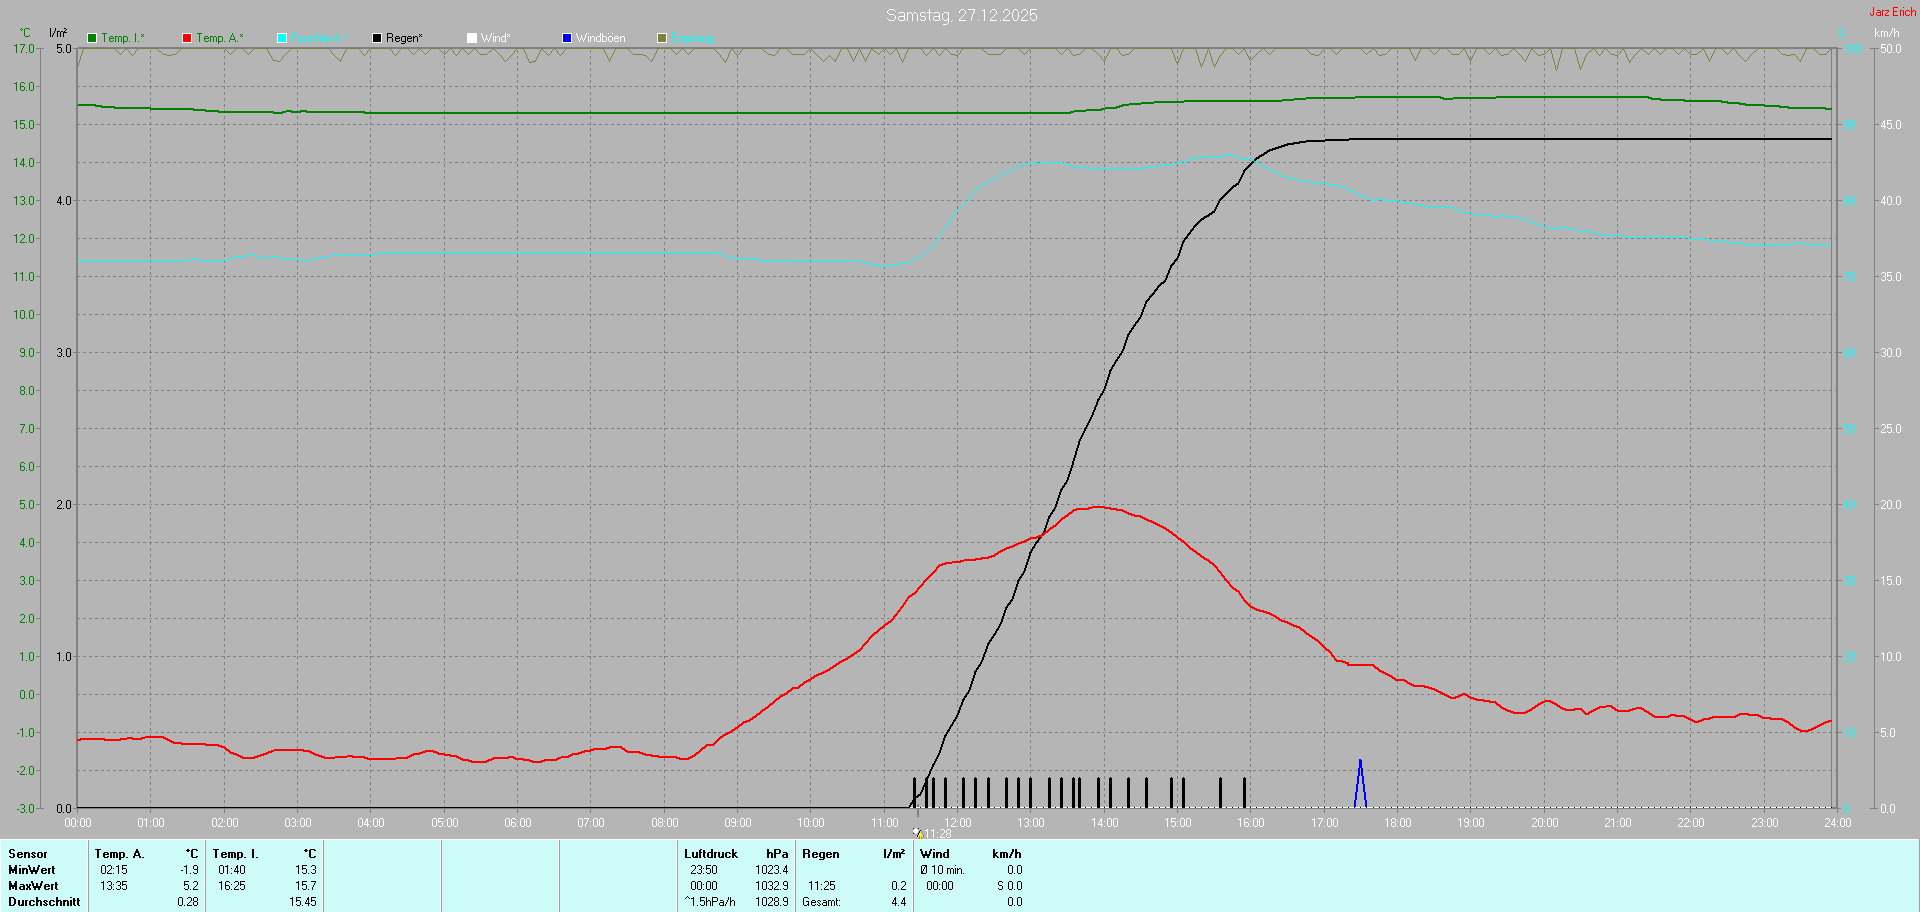Click the 'MinWert' row label
The image size is (1920, 912).
coord(32,870)
